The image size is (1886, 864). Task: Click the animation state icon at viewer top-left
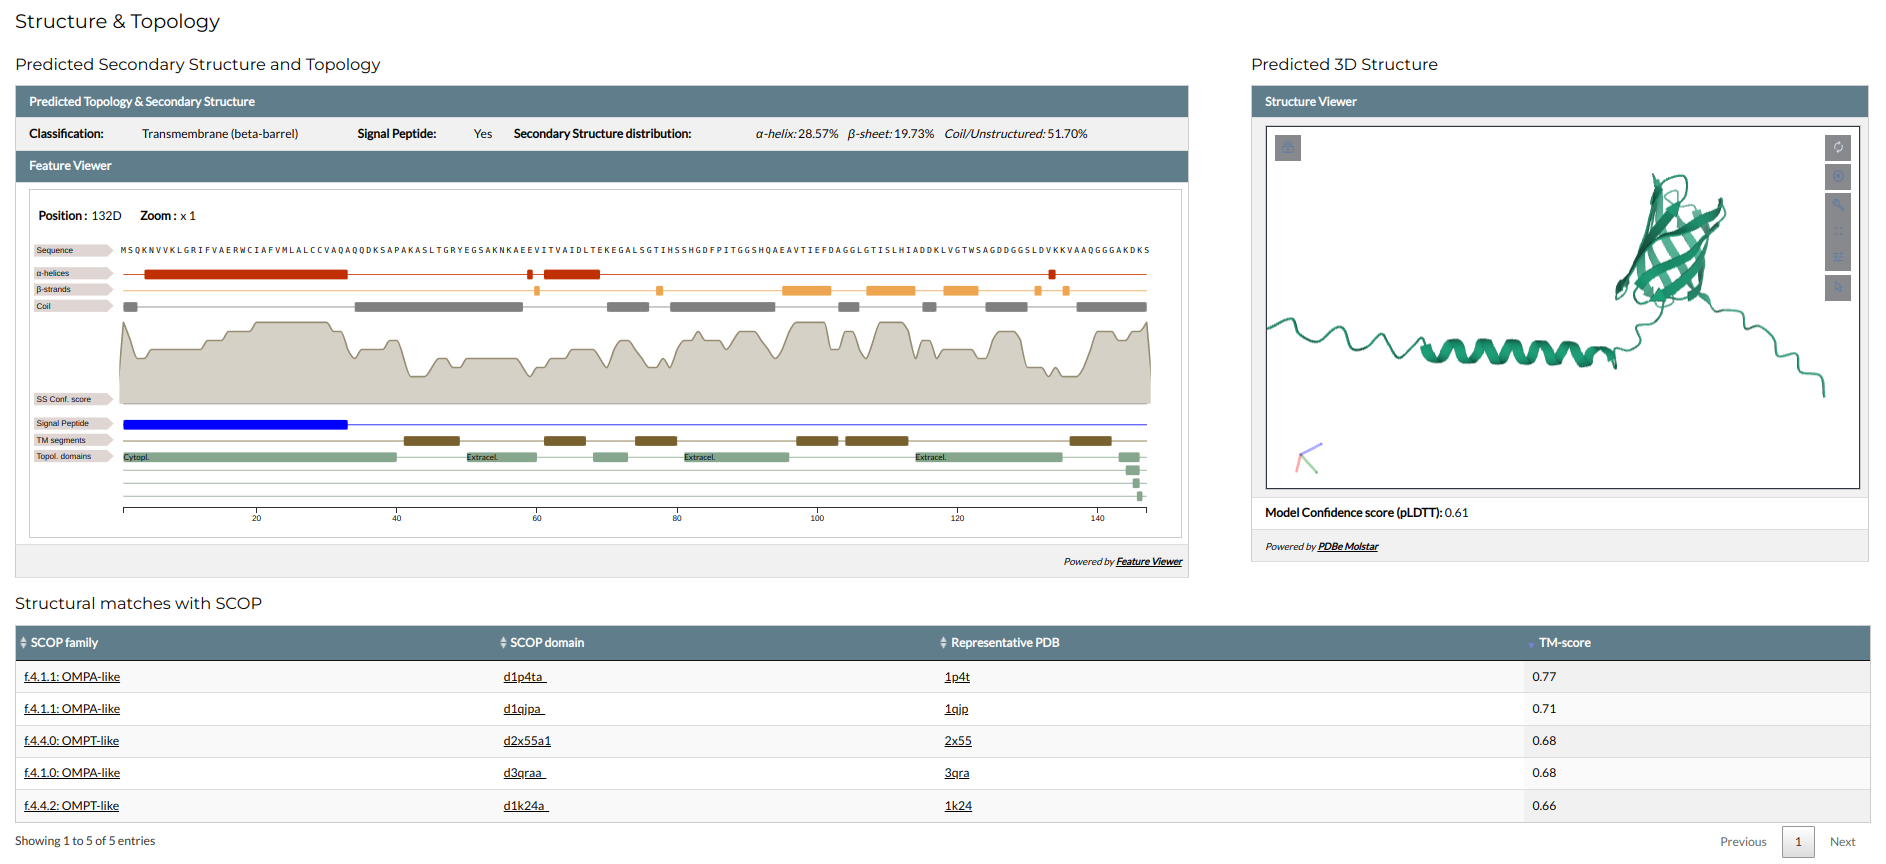(x=1288, y=148)
